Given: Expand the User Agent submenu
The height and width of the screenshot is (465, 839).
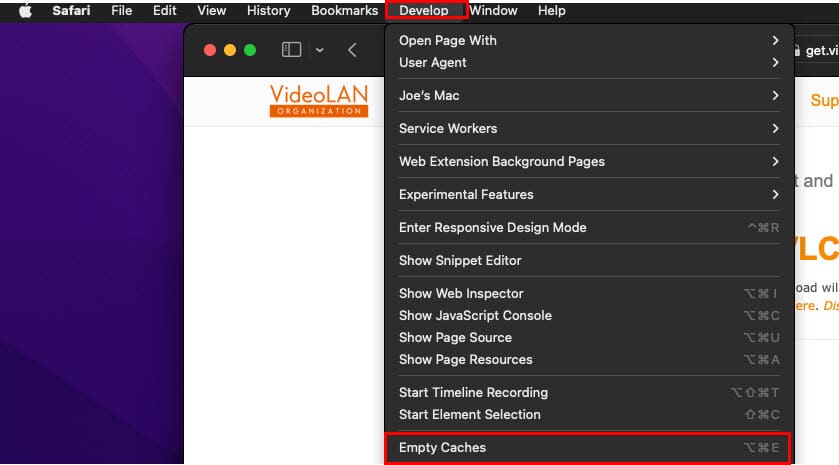Looking at the screenshot, I should coord(589,63).
